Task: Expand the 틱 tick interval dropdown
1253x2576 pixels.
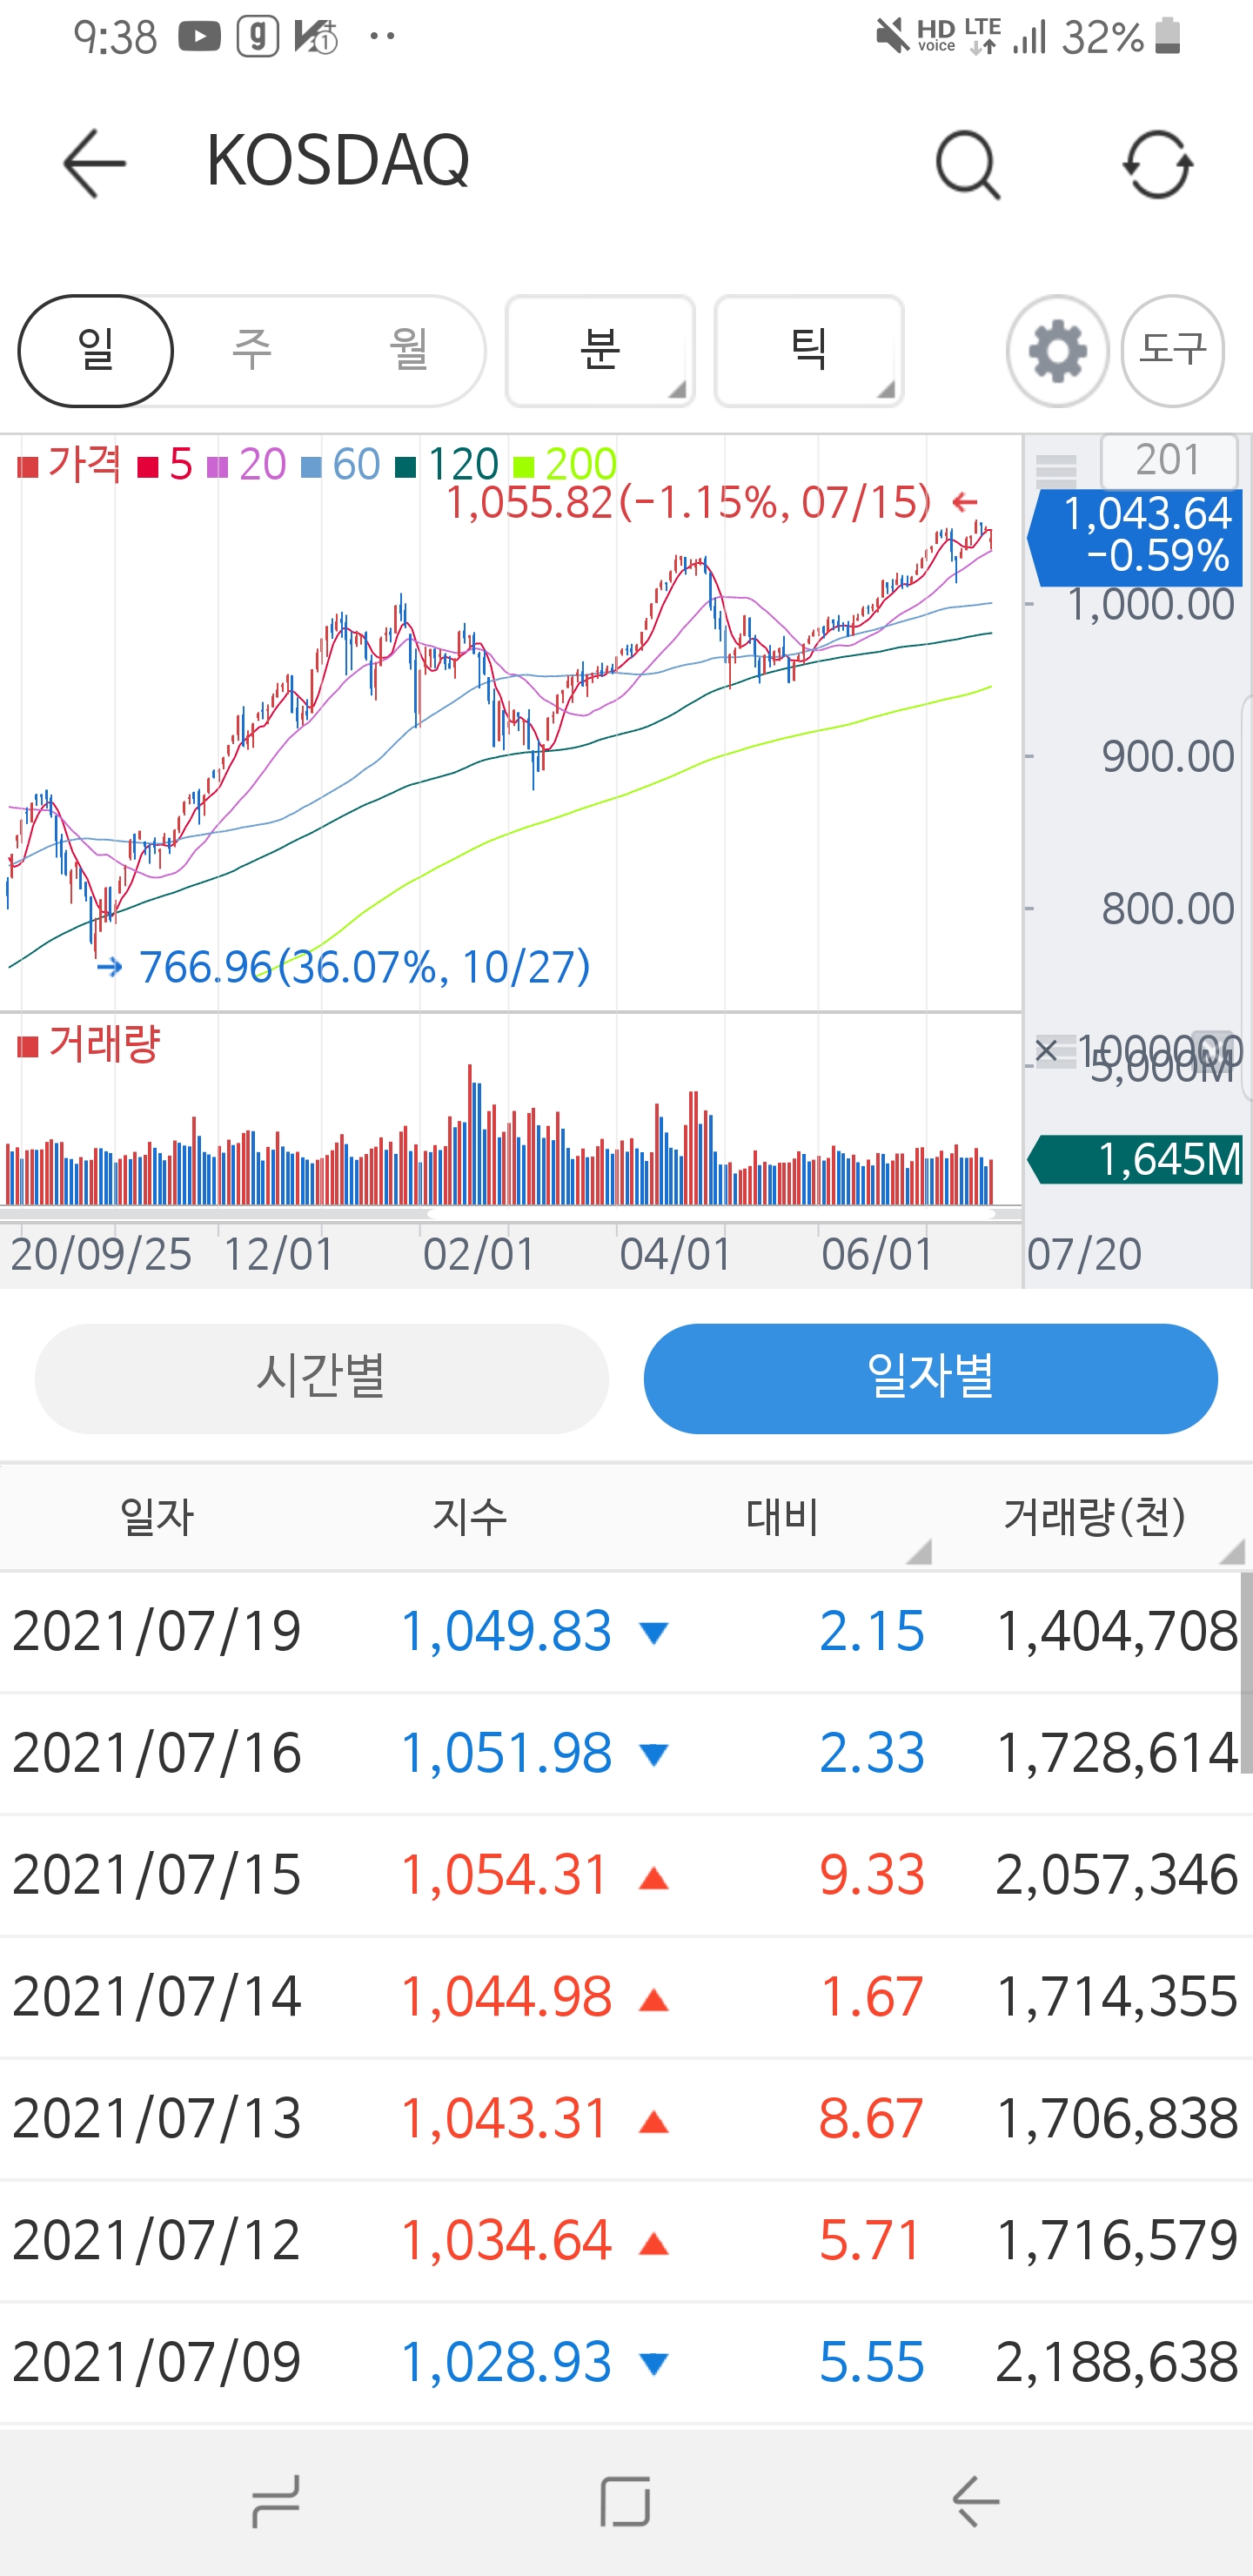Action: coord(808,351)
